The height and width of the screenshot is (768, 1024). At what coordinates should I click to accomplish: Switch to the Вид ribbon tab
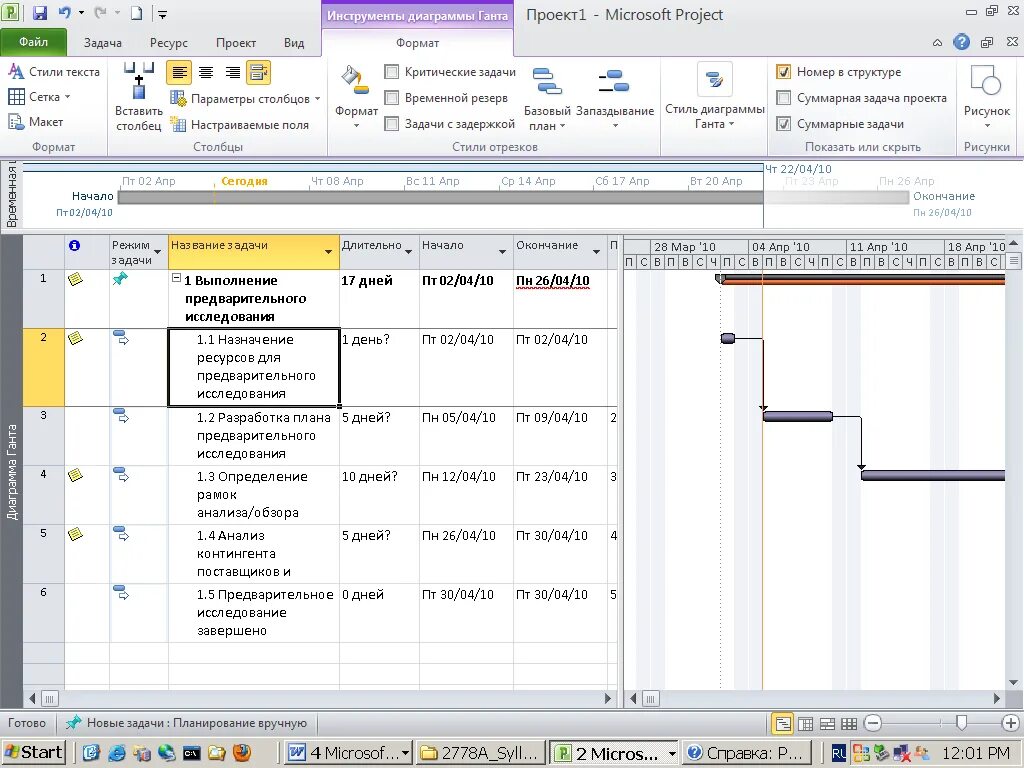click(x=294, y=43)
